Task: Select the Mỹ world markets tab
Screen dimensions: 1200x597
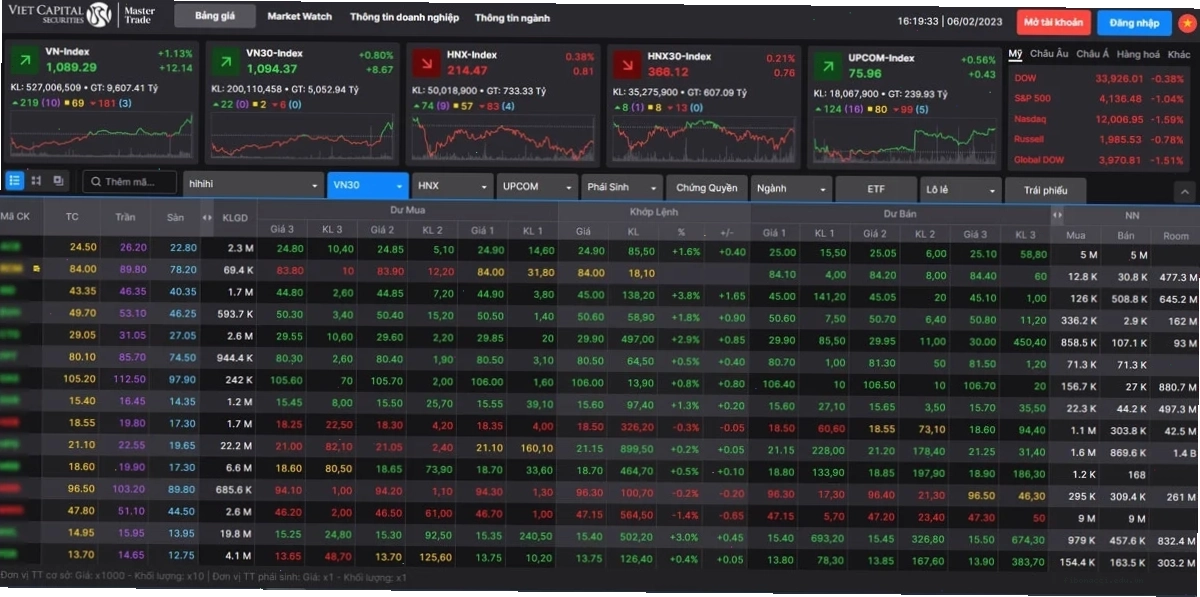Action: [x=1015, y=53]
